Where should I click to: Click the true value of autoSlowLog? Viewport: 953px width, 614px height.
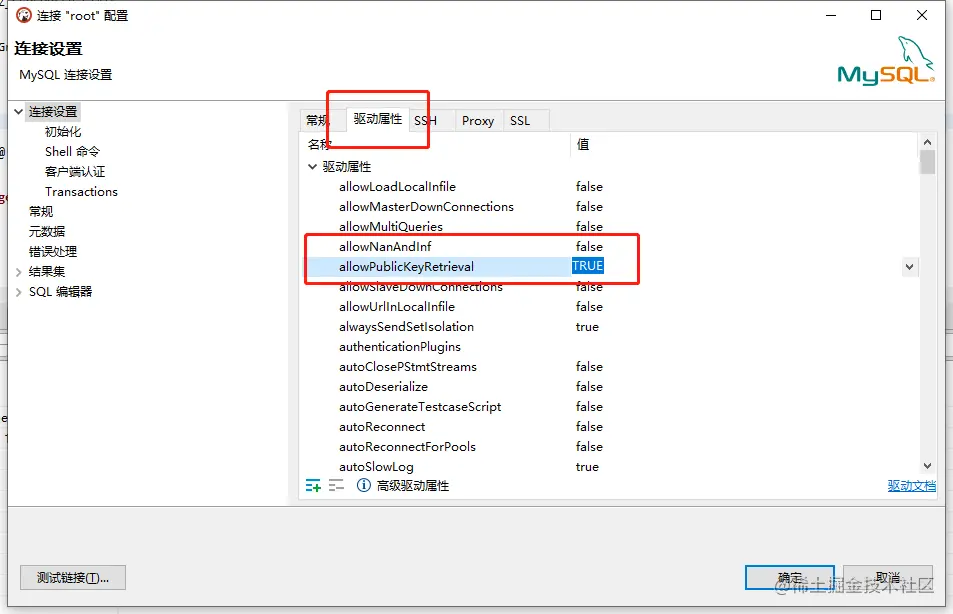587,467
